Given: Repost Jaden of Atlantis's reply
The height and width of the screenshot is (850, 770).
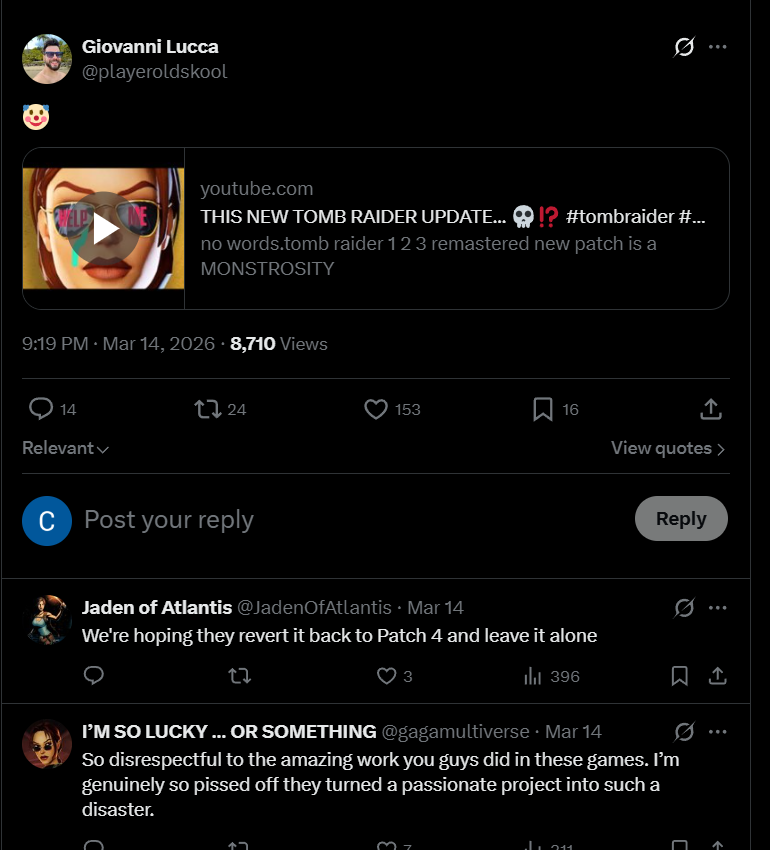Looking at the screenshot, I should 240,677.
